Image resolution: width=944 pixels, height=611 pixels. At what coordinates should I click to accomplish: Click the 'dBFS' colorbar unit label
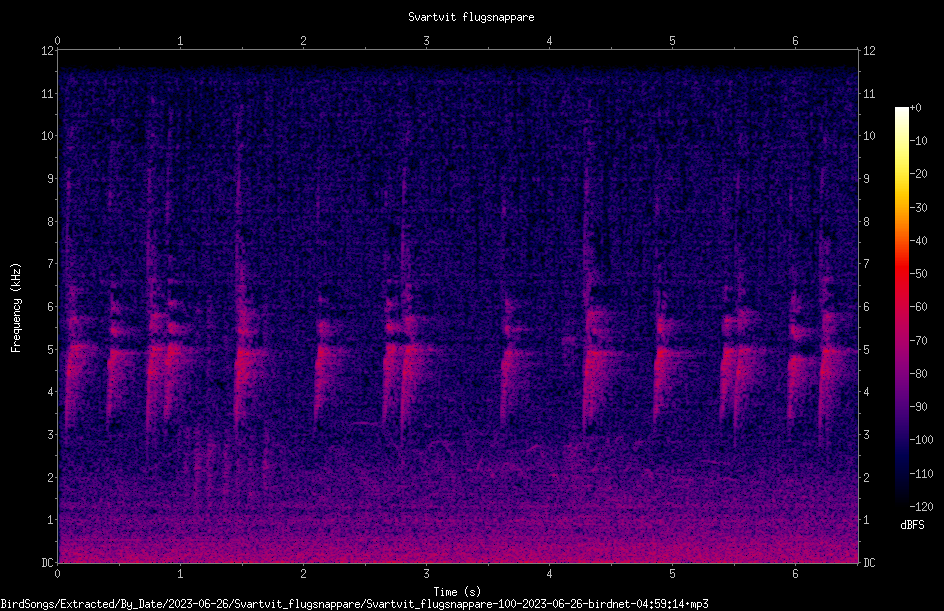[x=912, y=525]
